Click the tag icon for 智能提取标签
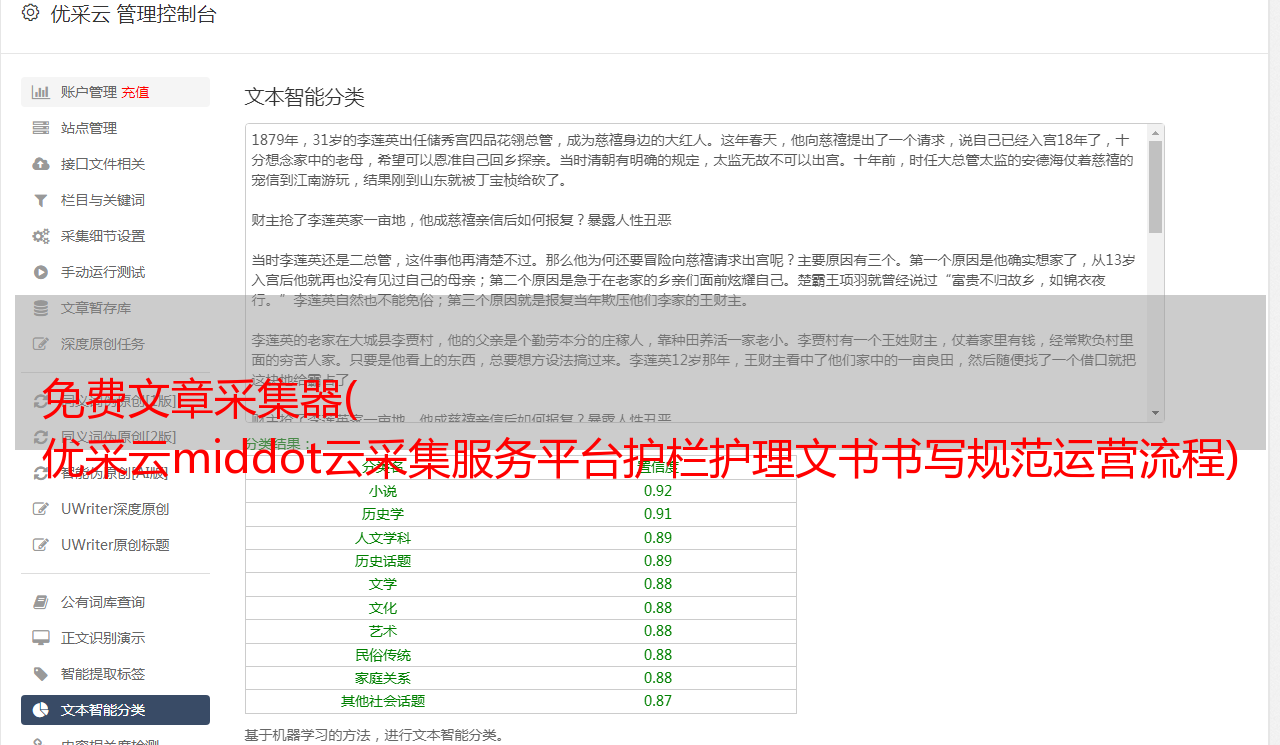Image resolution: width=1280 pixels, height=745 pixels. point(41,674)
